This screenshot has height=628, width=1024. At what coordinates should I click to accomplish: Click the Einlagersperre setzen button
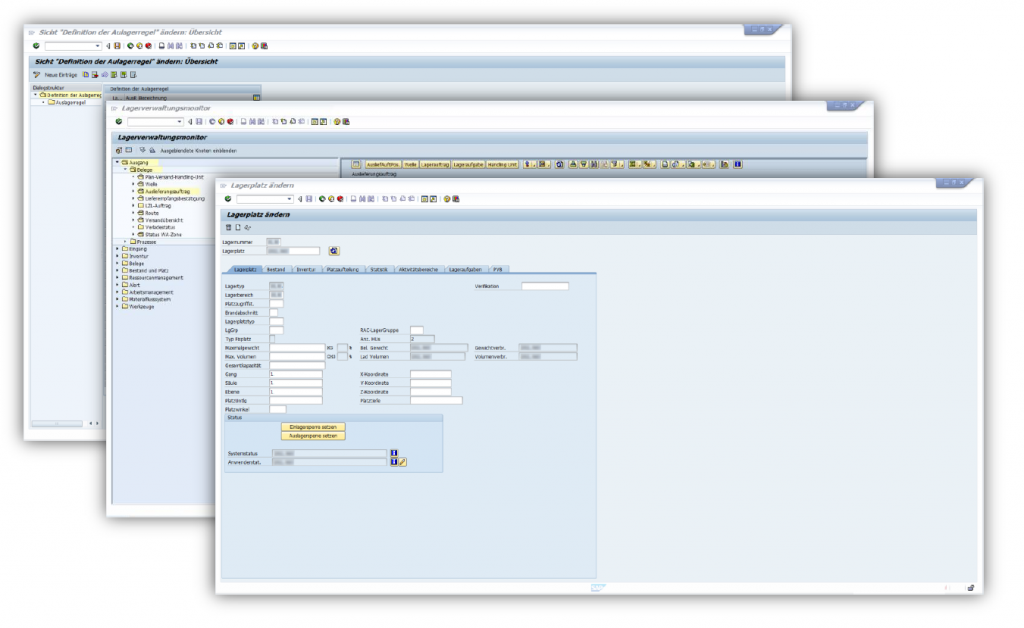(314, 427)
